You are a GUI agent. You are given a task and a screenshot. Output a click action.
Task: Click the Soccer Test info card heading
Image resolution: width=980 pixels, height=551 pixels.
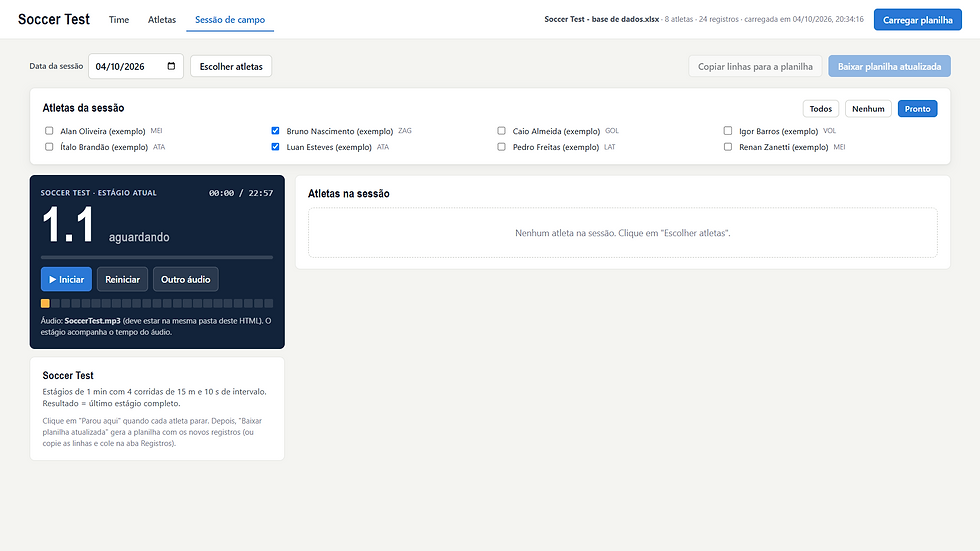[x=68, y=375]
